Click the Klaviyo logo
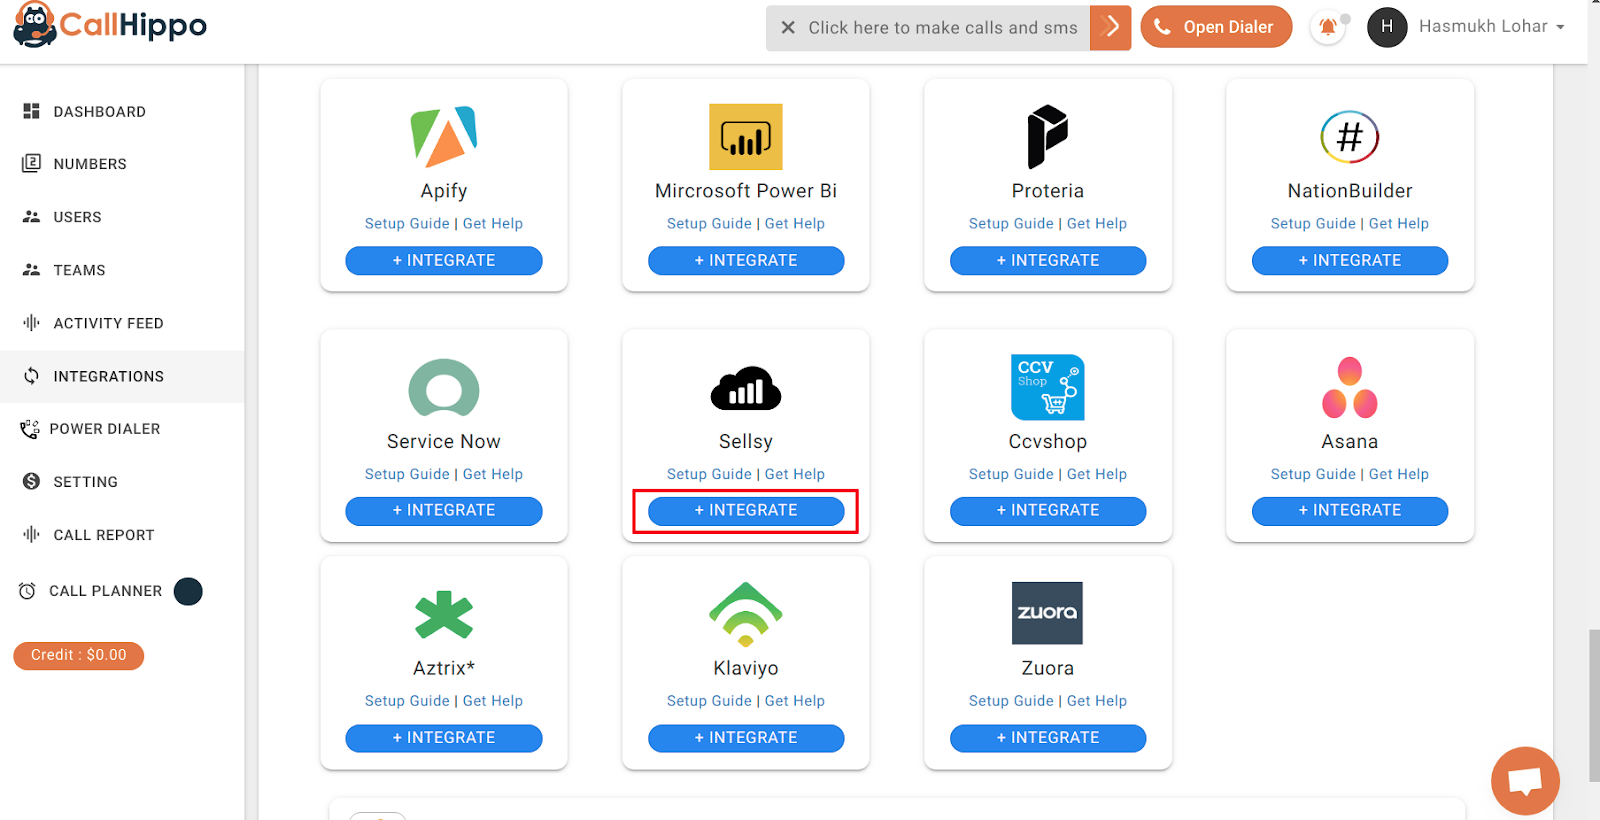This screenshot has width=1600, height=820. (746, 614)
